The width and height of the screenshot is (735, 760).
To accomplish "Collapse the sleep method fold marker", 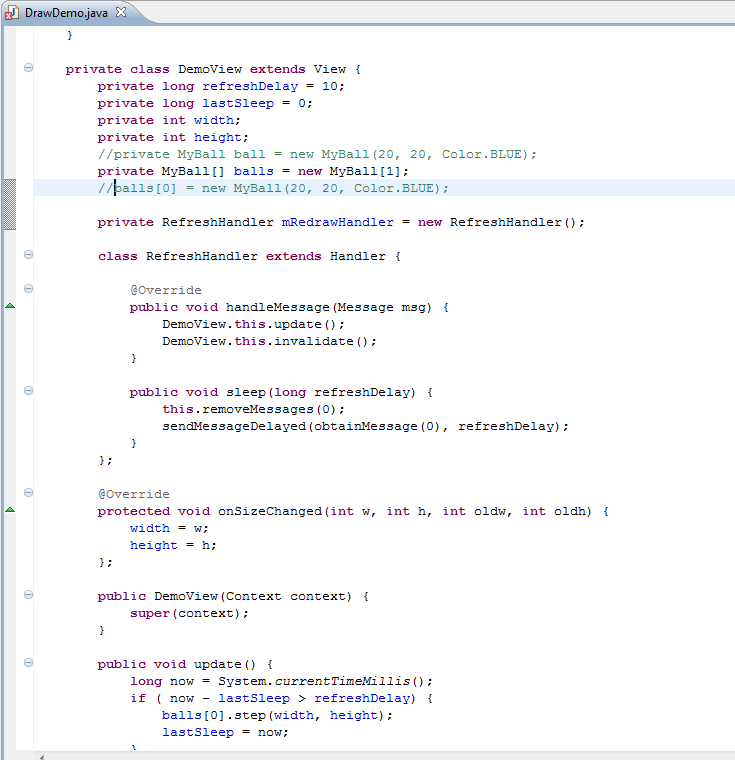I will (29, 391).
